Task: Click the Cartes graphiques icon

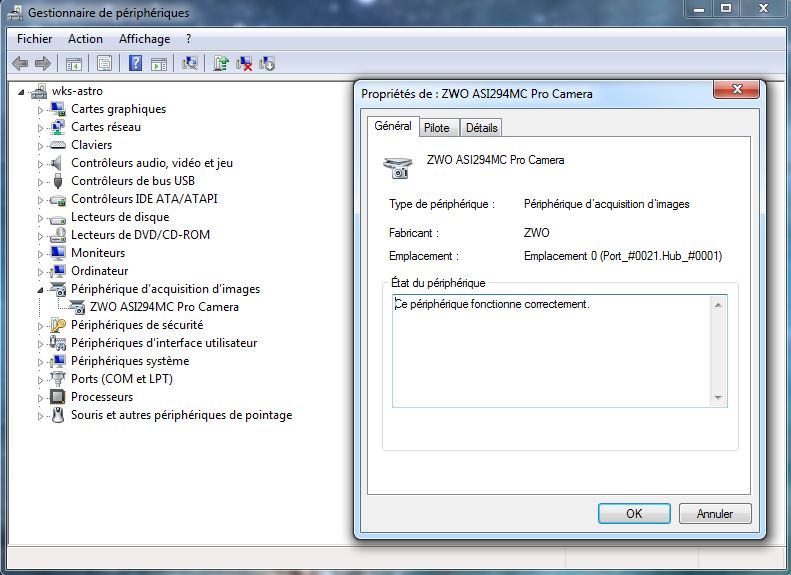Action: pos(58,109)
